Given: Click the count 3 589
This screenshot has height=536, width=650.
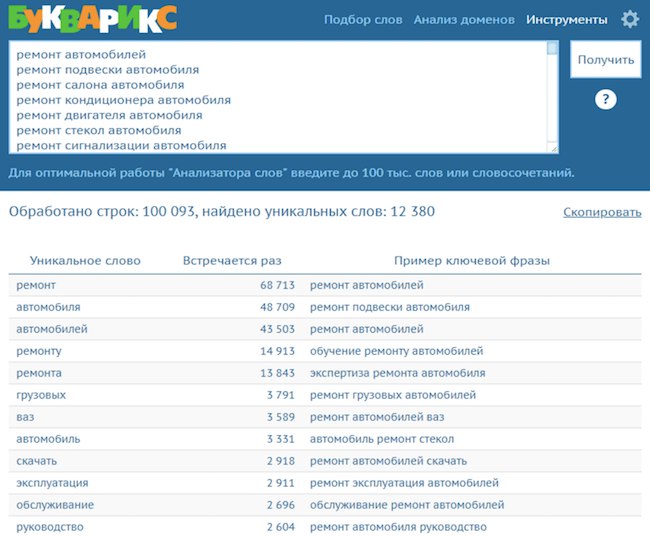Looking at the screenshot, I should click(281, 417).
